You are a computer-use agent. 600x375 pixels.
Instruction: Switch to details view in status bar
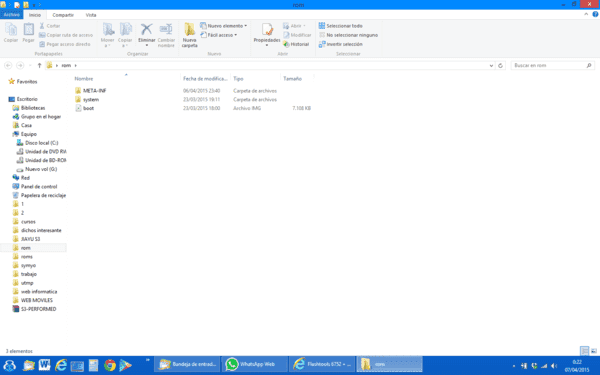584,351
